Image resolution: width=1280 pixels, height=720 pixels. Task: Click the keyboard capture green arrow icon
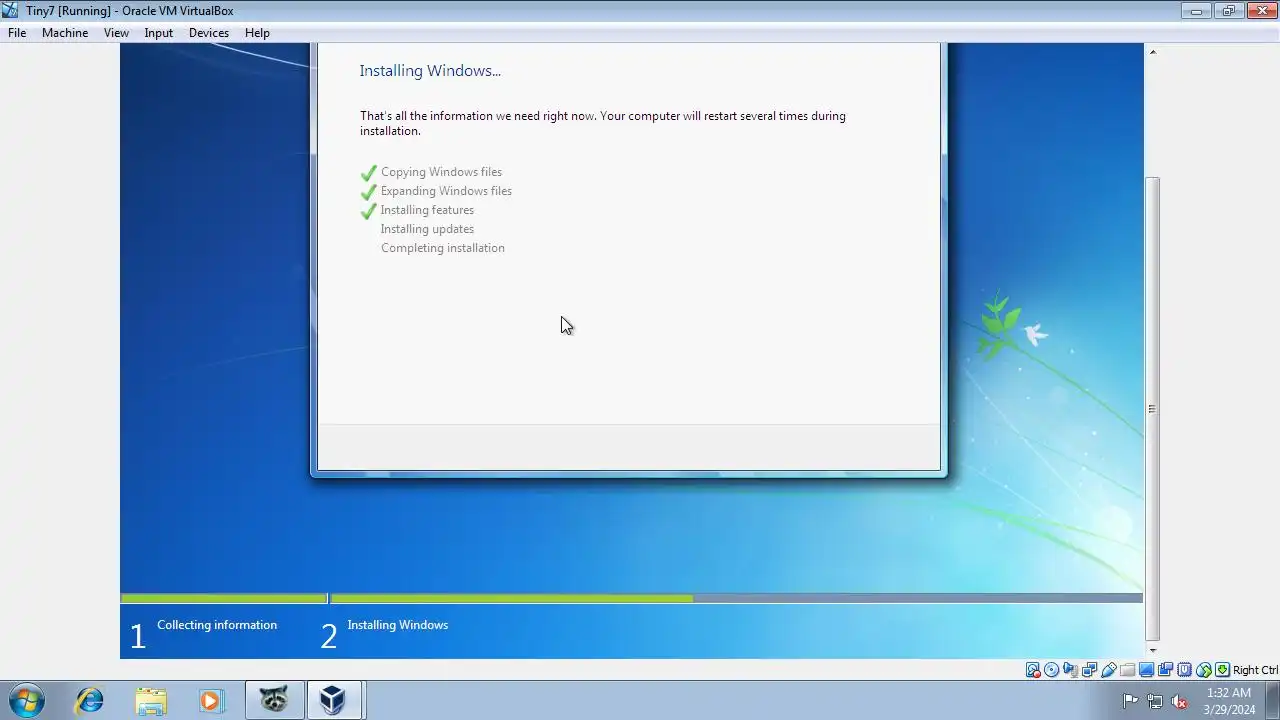point(1222,670)
